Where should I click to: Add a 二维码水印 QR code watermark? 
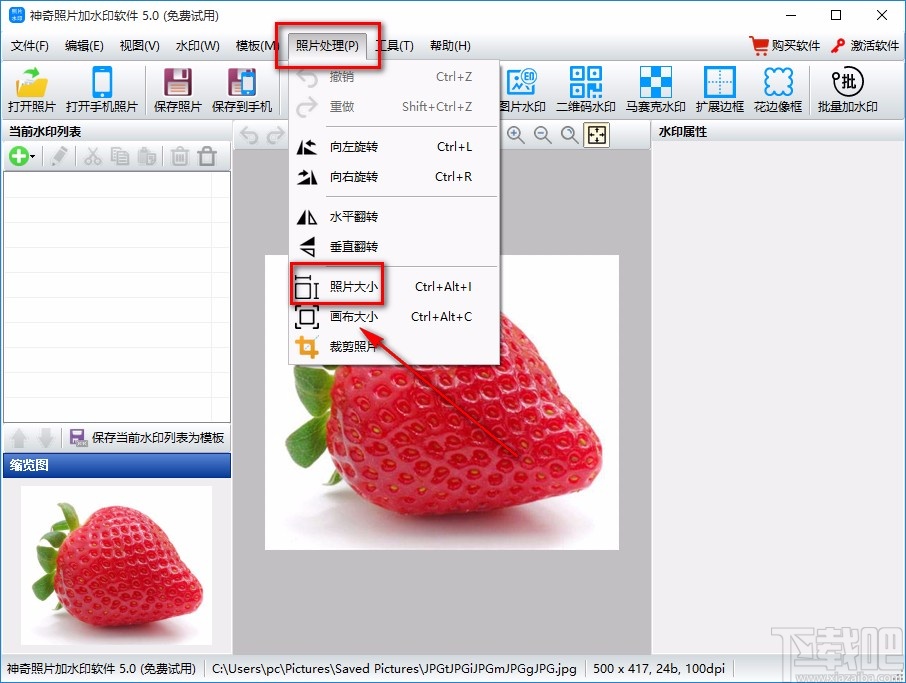585,89
